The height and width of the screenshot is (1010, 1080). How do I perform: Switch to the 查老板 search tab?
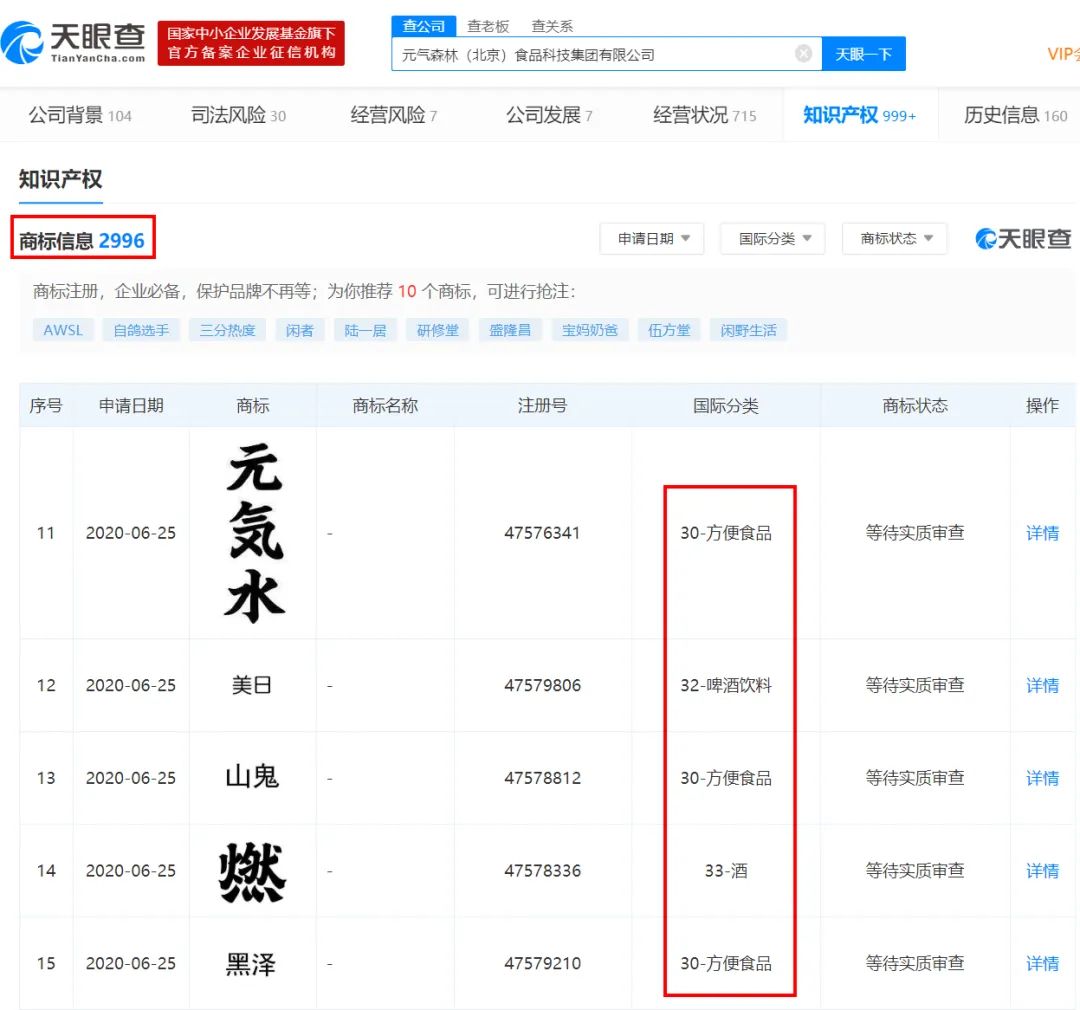coord(488,26)
